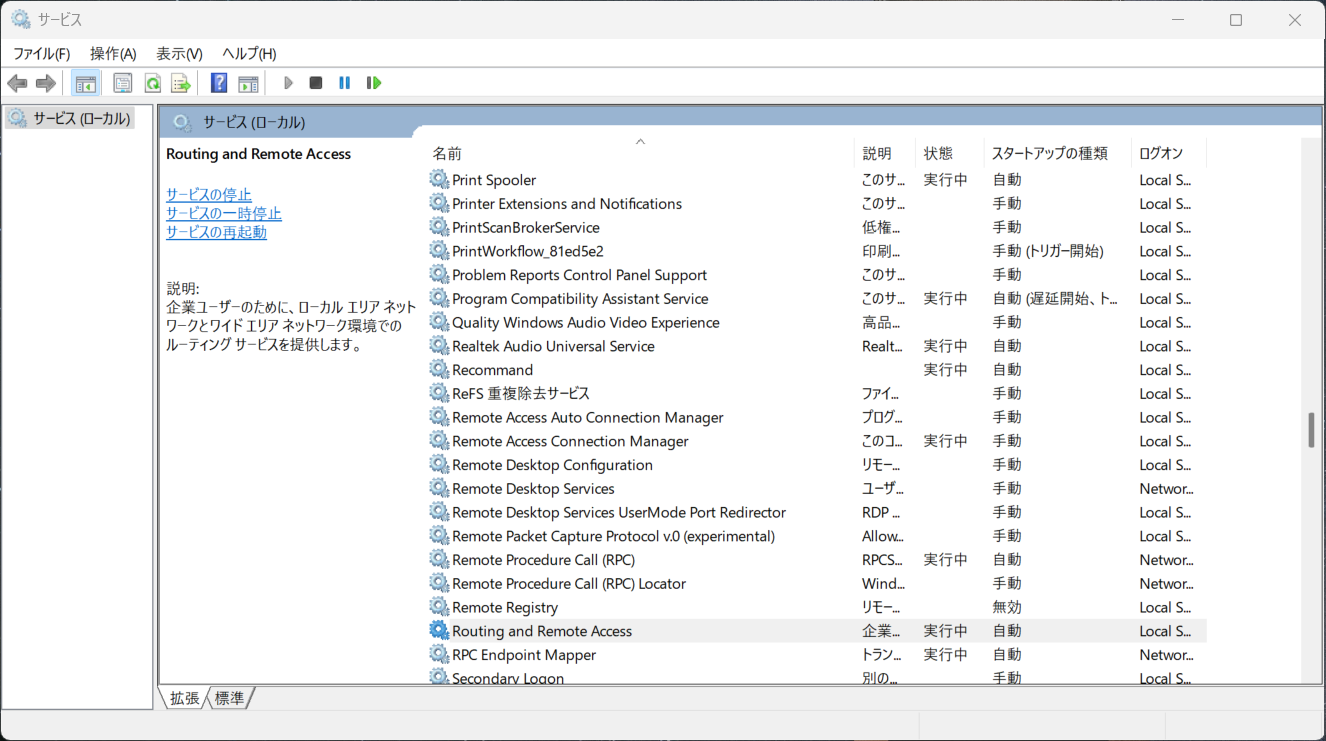Sort by the ログオン column header
The height and width of the screenshot is (741, 1326).
coord(1169,153)
